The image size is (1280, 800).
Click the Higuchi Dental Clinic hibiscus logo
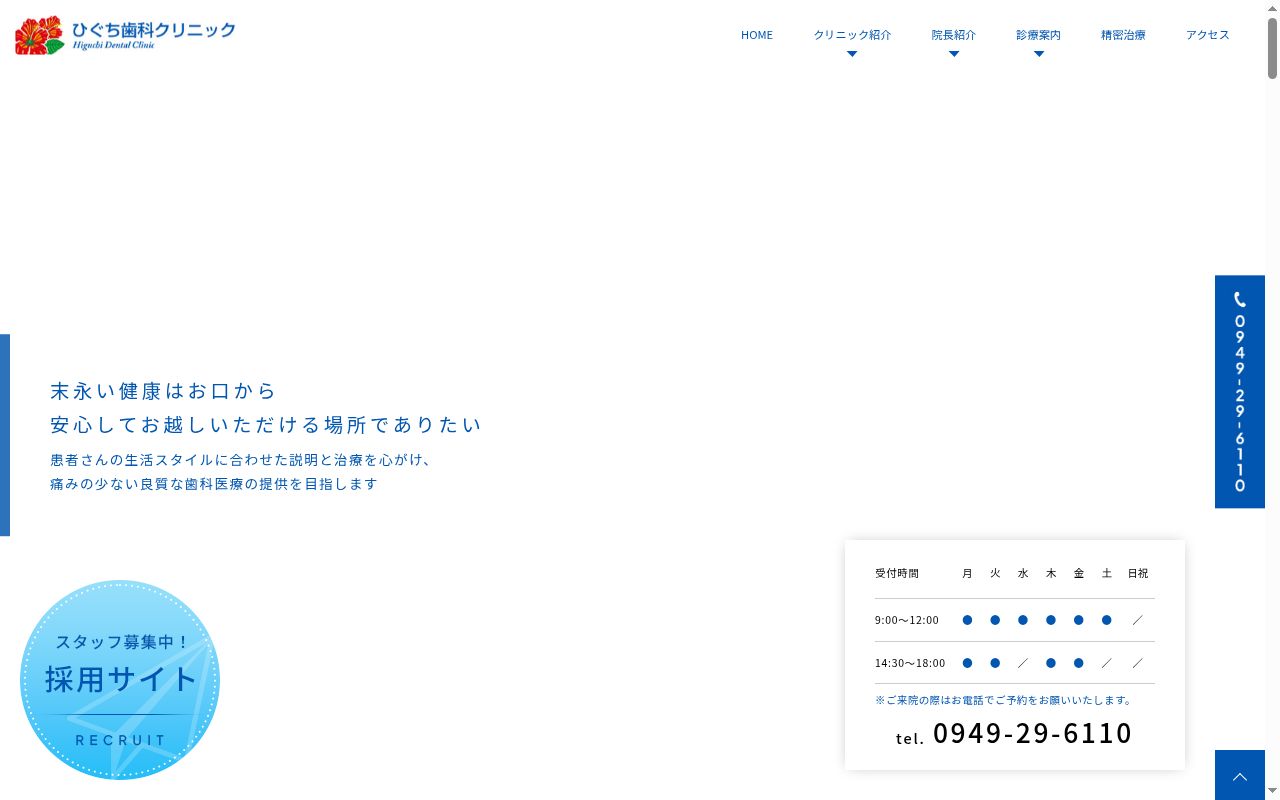point(125,35)
